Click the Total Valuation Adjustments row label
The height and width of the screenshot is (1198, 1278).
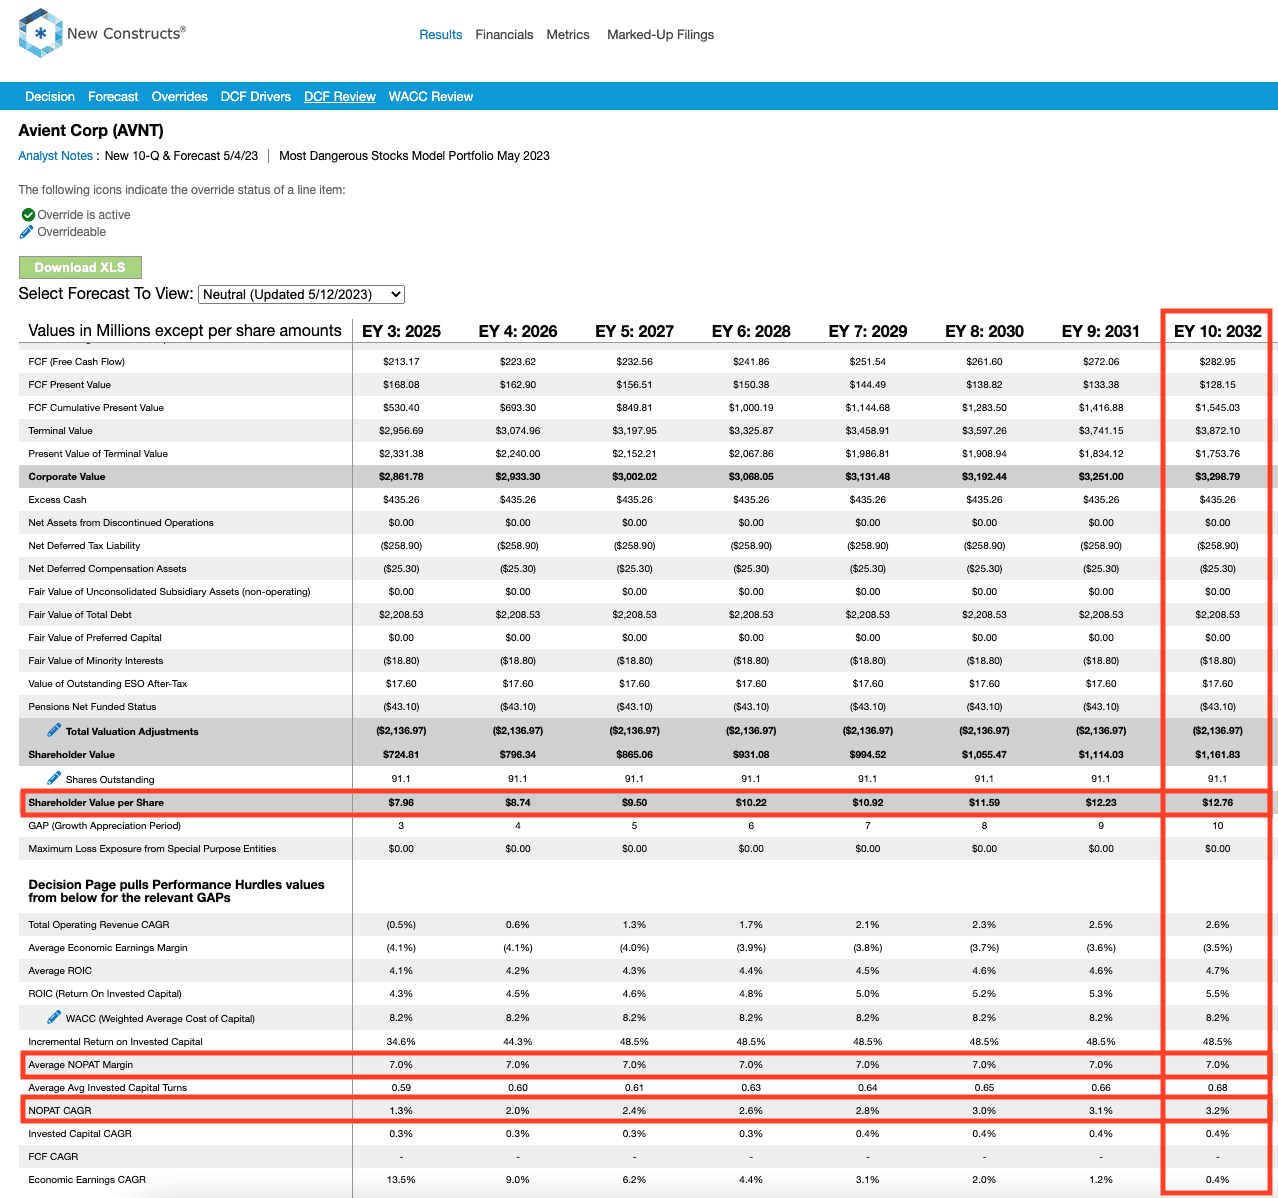[132, 732]
